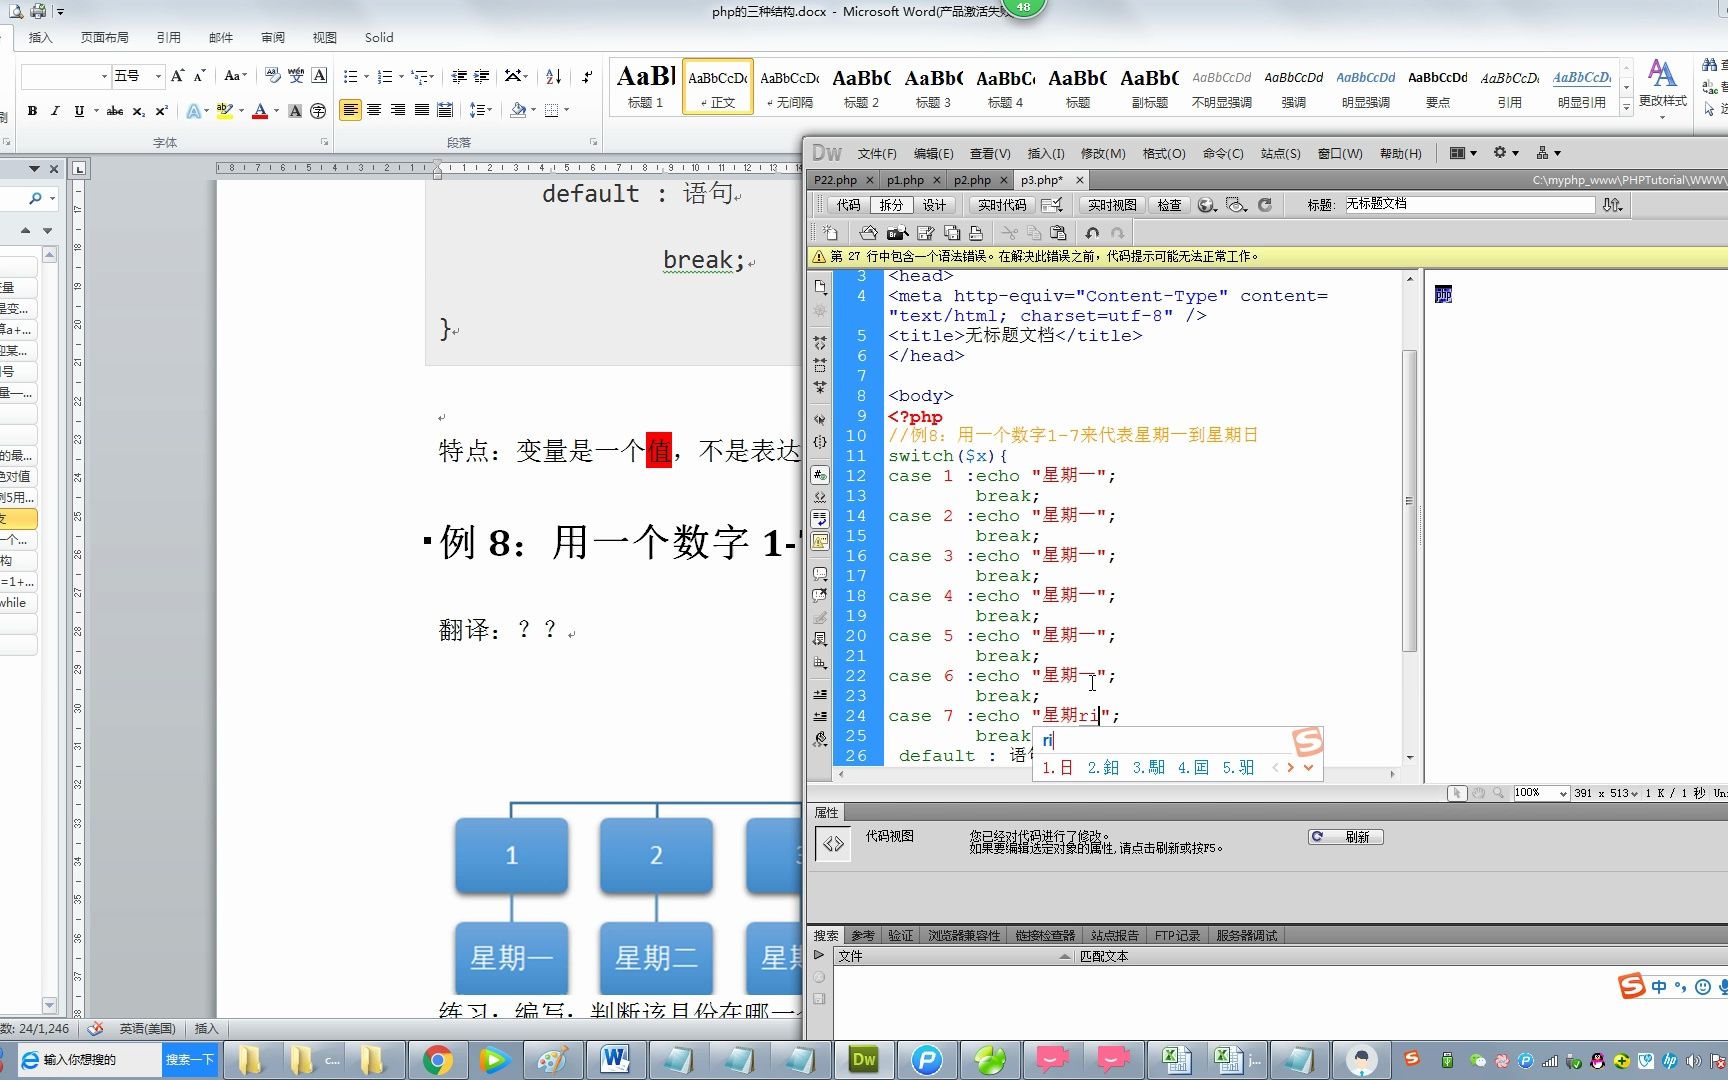Click the yellow text highlight swatch

tap(225, 111)
